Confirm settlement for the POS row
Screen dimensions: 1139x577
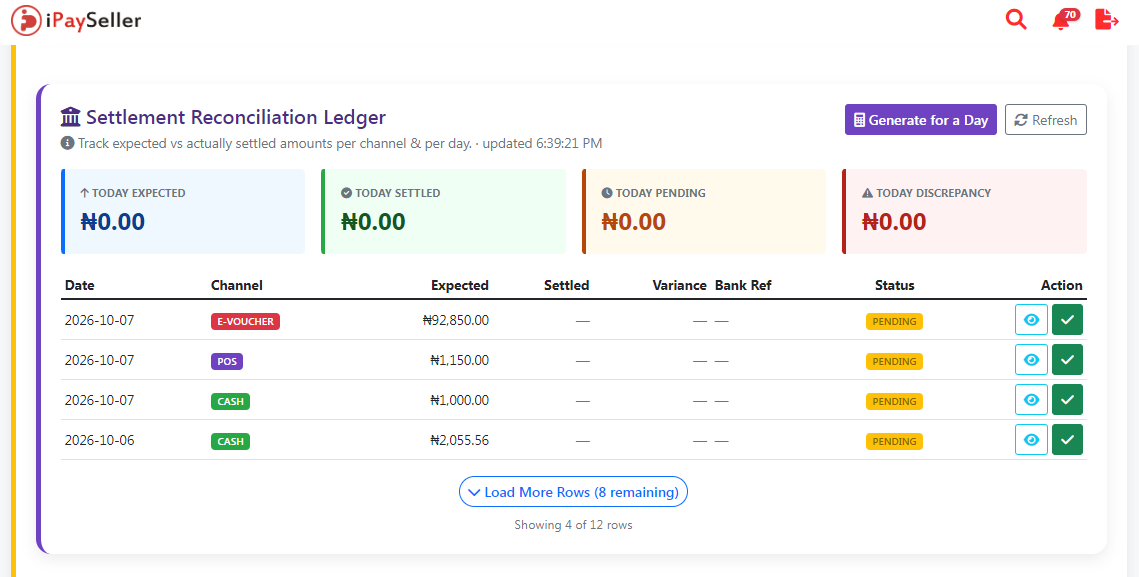(1067, 360)
